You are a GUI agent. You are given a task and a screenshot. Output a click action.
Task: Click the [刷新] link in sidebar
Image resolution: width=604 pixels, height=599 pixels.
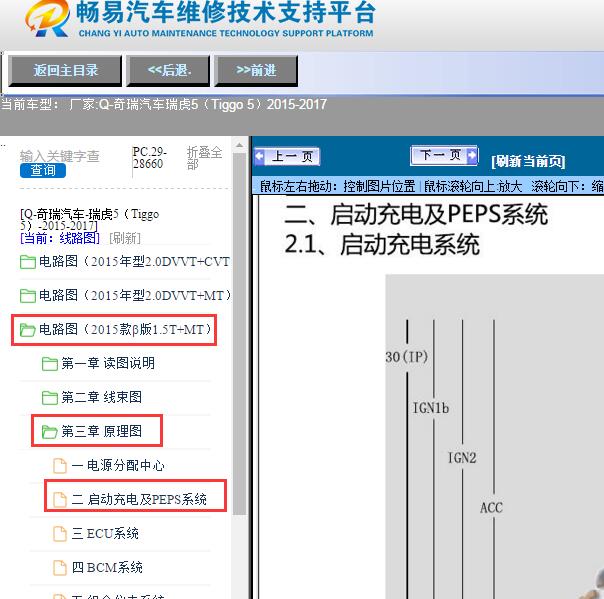click(x=125, y=238)
